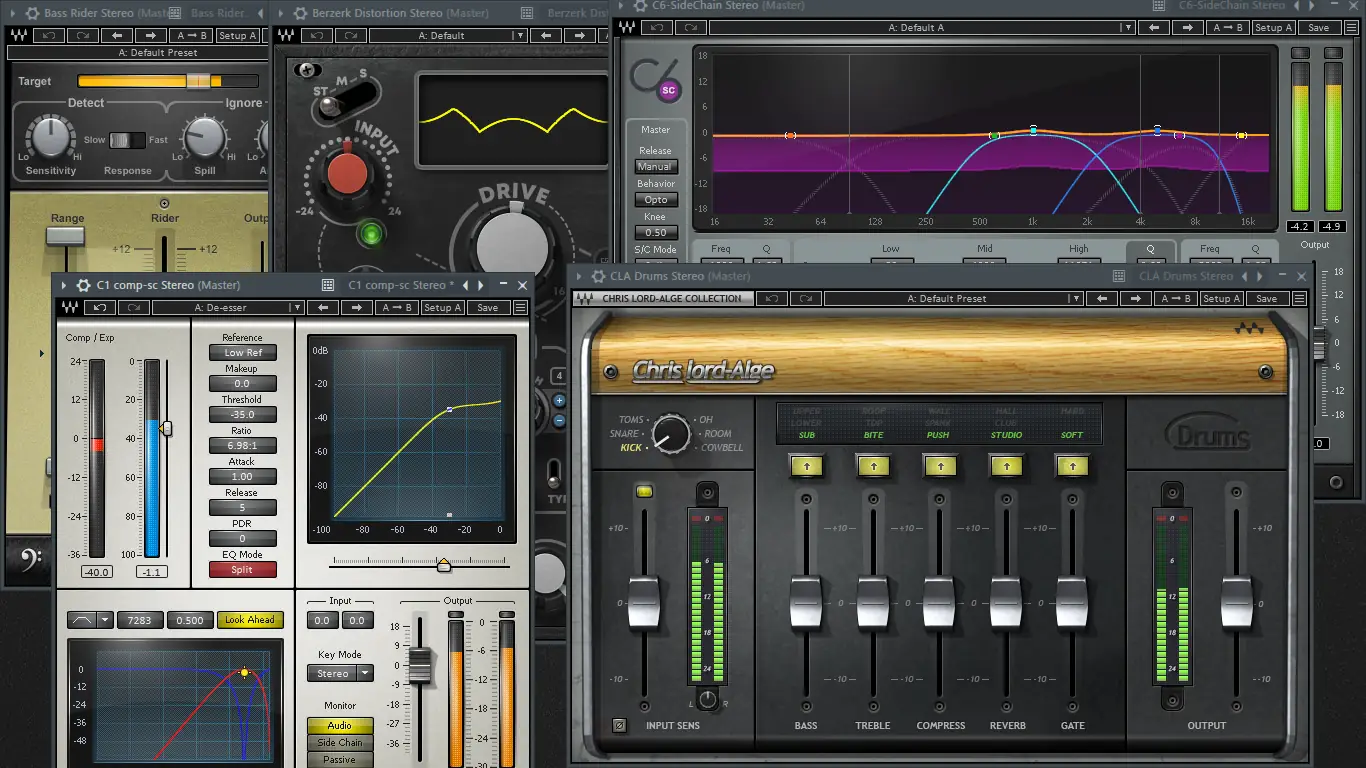
Task: Open the C1 comp-sc hamburger menu icon
Action: click(x=520, y=308)
